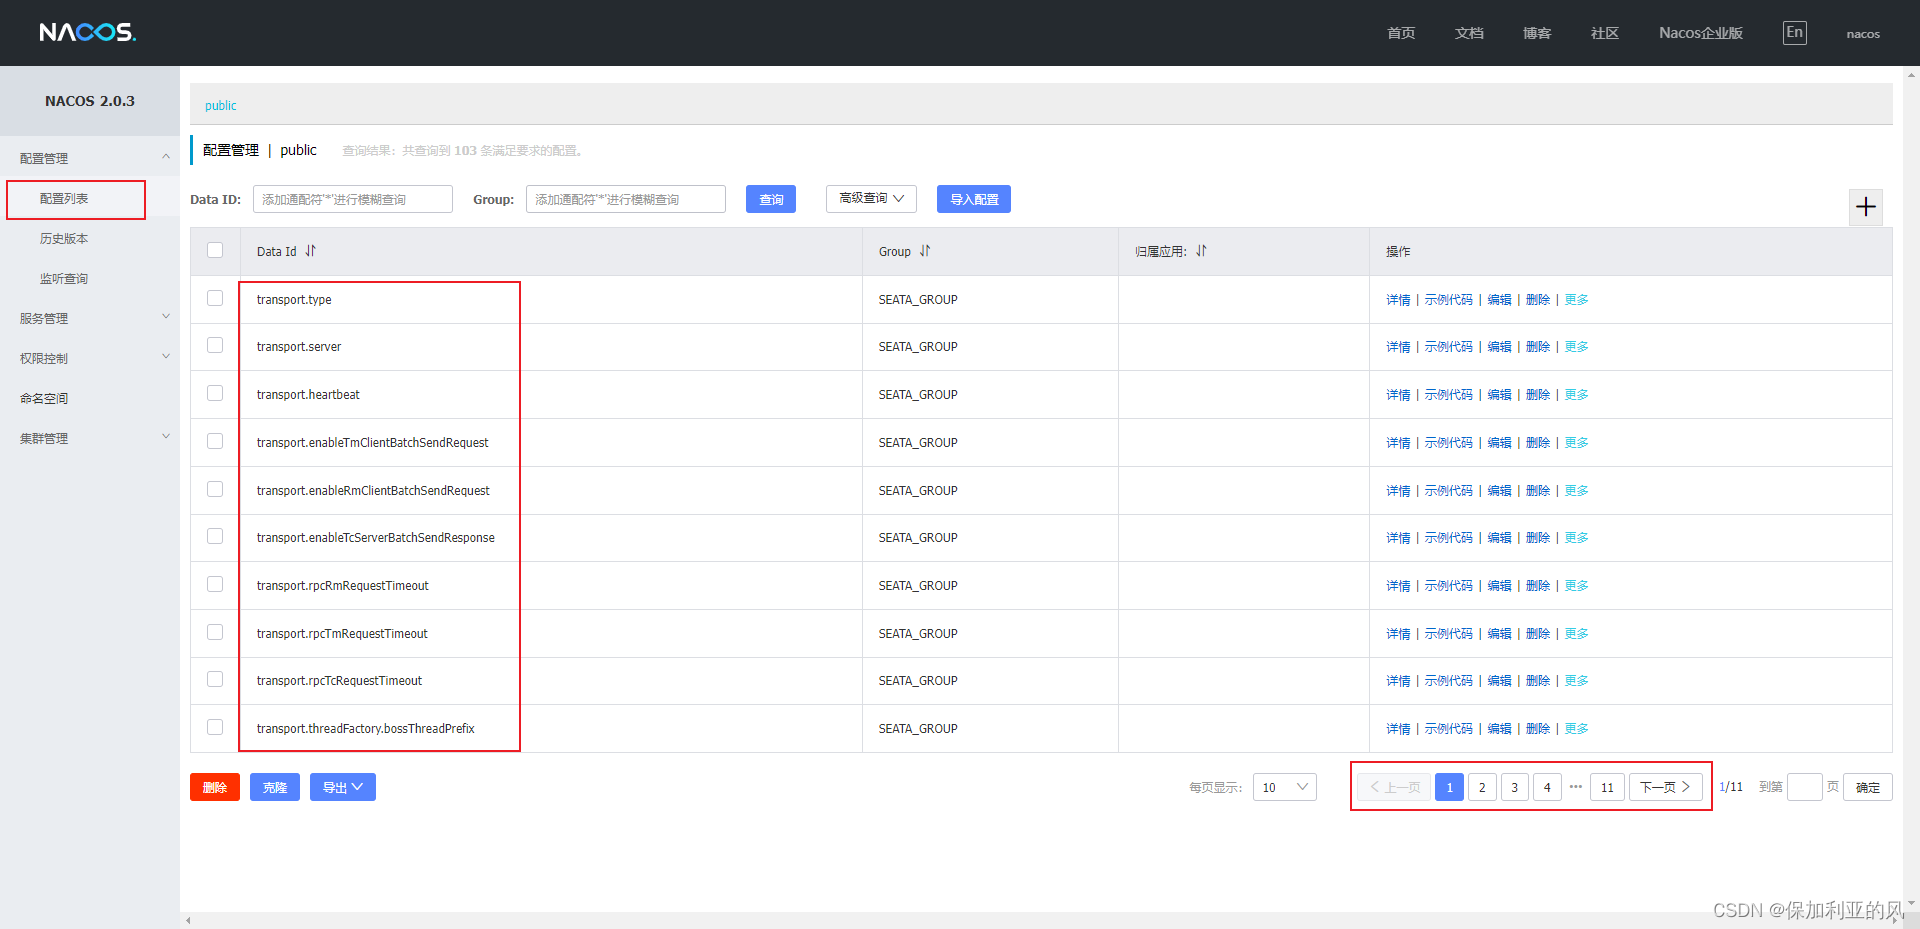Check transport.rpcTcRequestTimeout row checkbox
Image resolution: width=1920 pixels, height=929 pixels.
coord(215,679)
